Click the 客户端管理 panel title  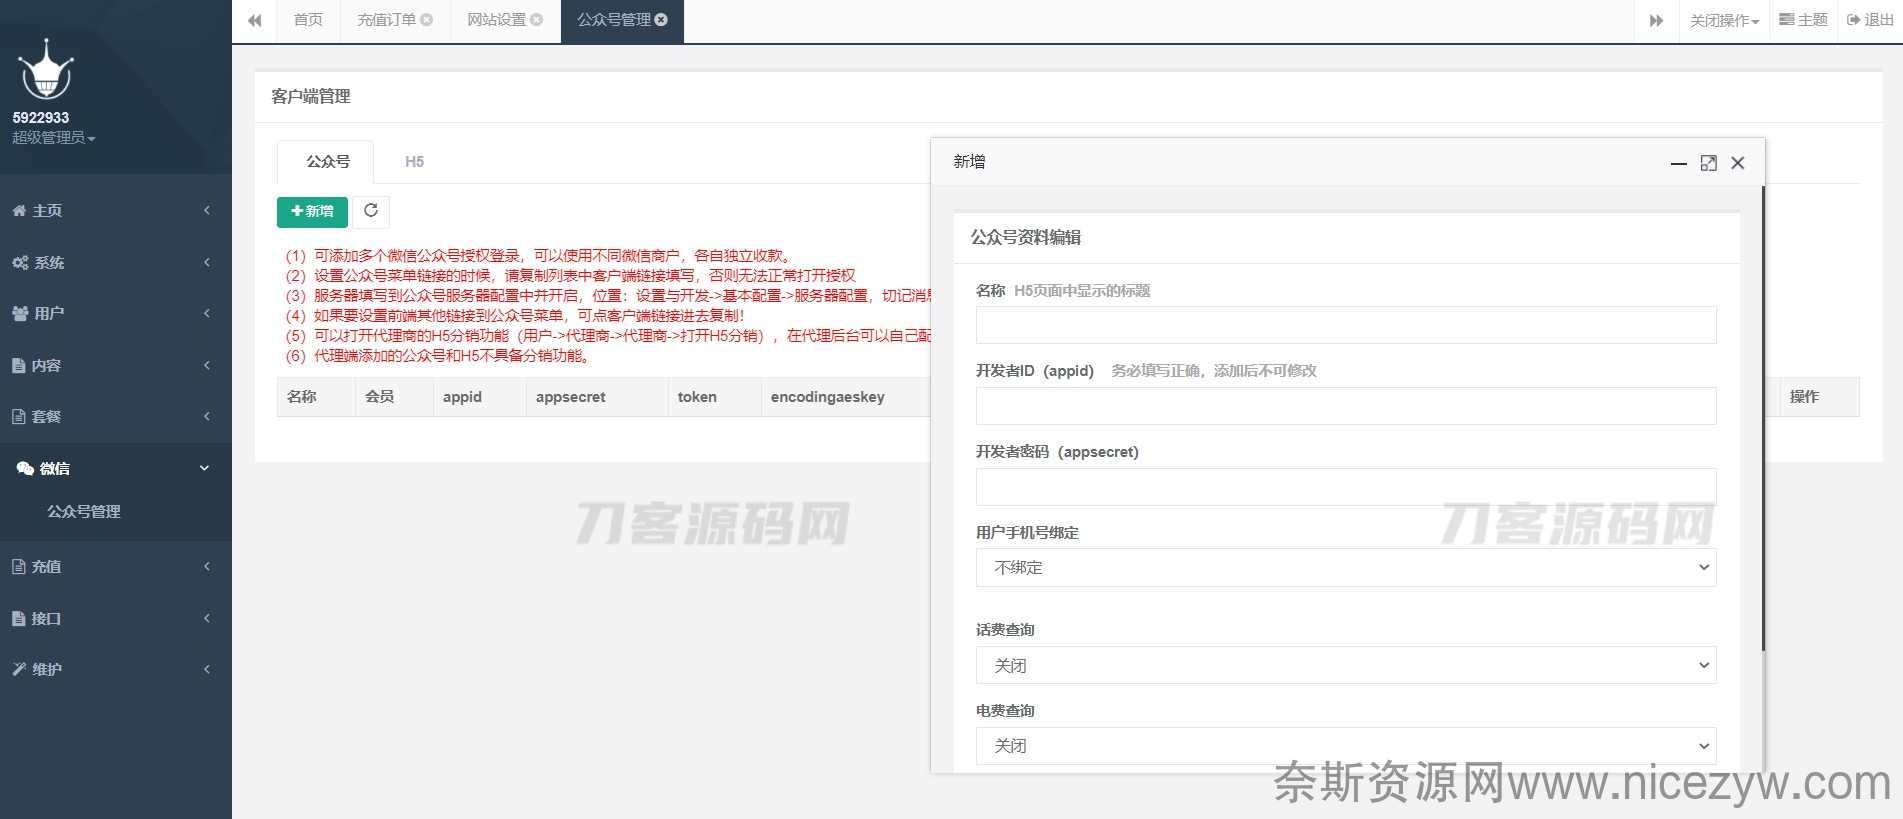pos(311,96)
